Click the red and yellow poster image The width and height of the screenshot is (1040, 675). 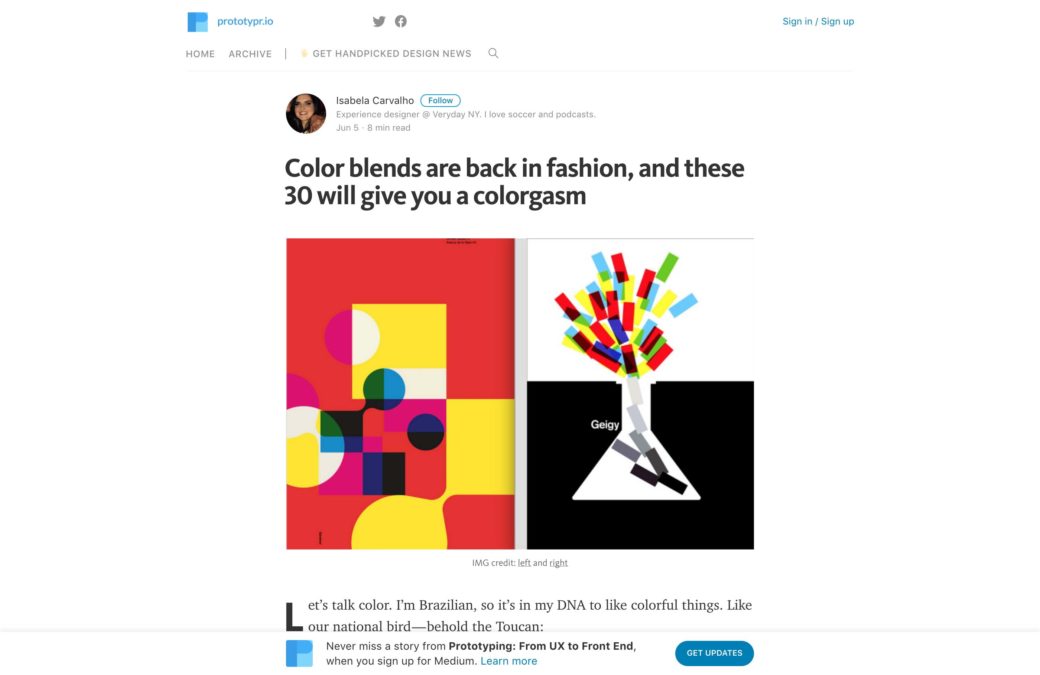tap(400, 393)
